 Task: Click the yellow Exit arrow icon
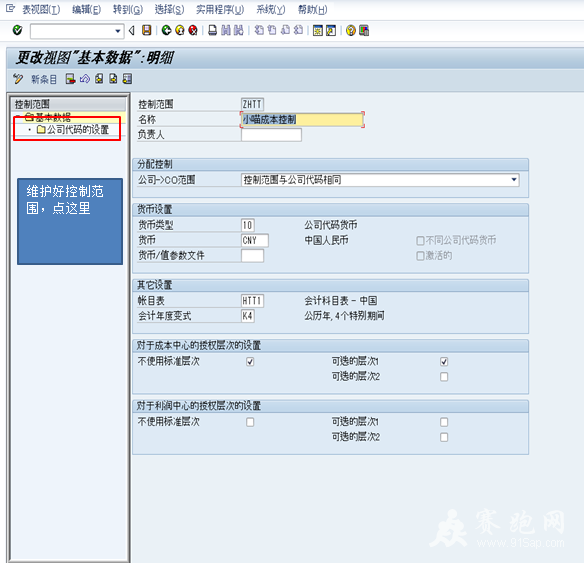tap(180, 30)
